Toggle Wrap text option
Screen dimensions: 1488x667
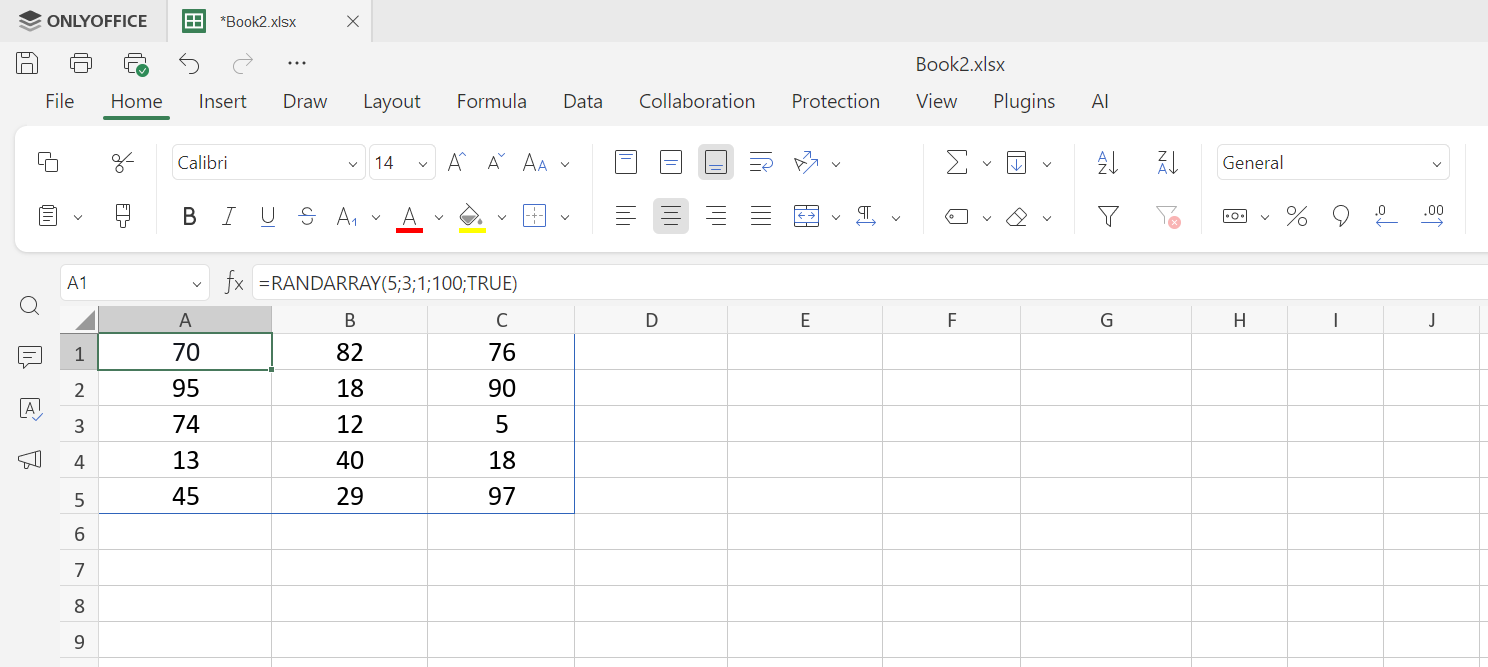(761, 163)
